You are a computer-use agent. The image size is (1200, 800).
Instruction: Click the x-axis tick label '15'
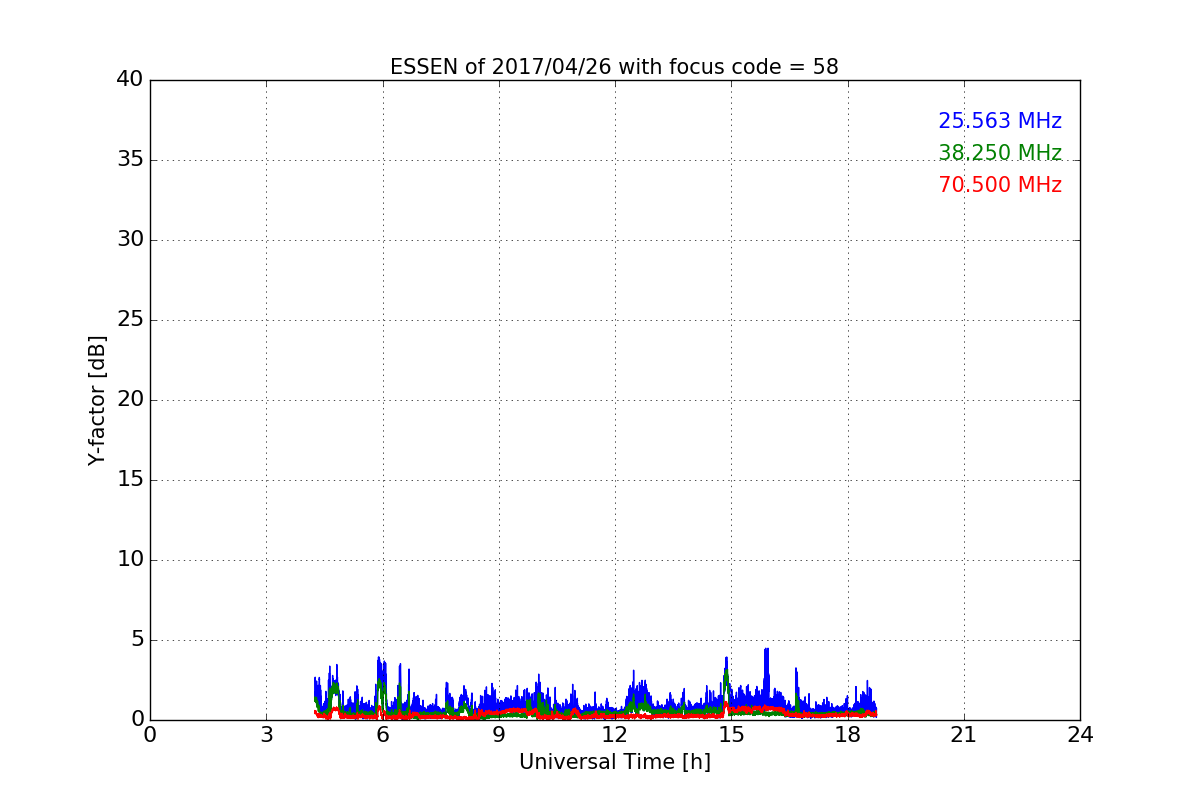731,735
